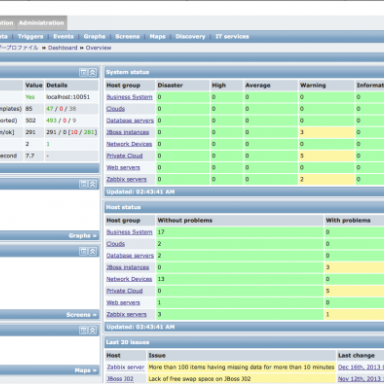The image size is (384, 384).
Task: Follow the Graphs » link
Action: [83, 236]
